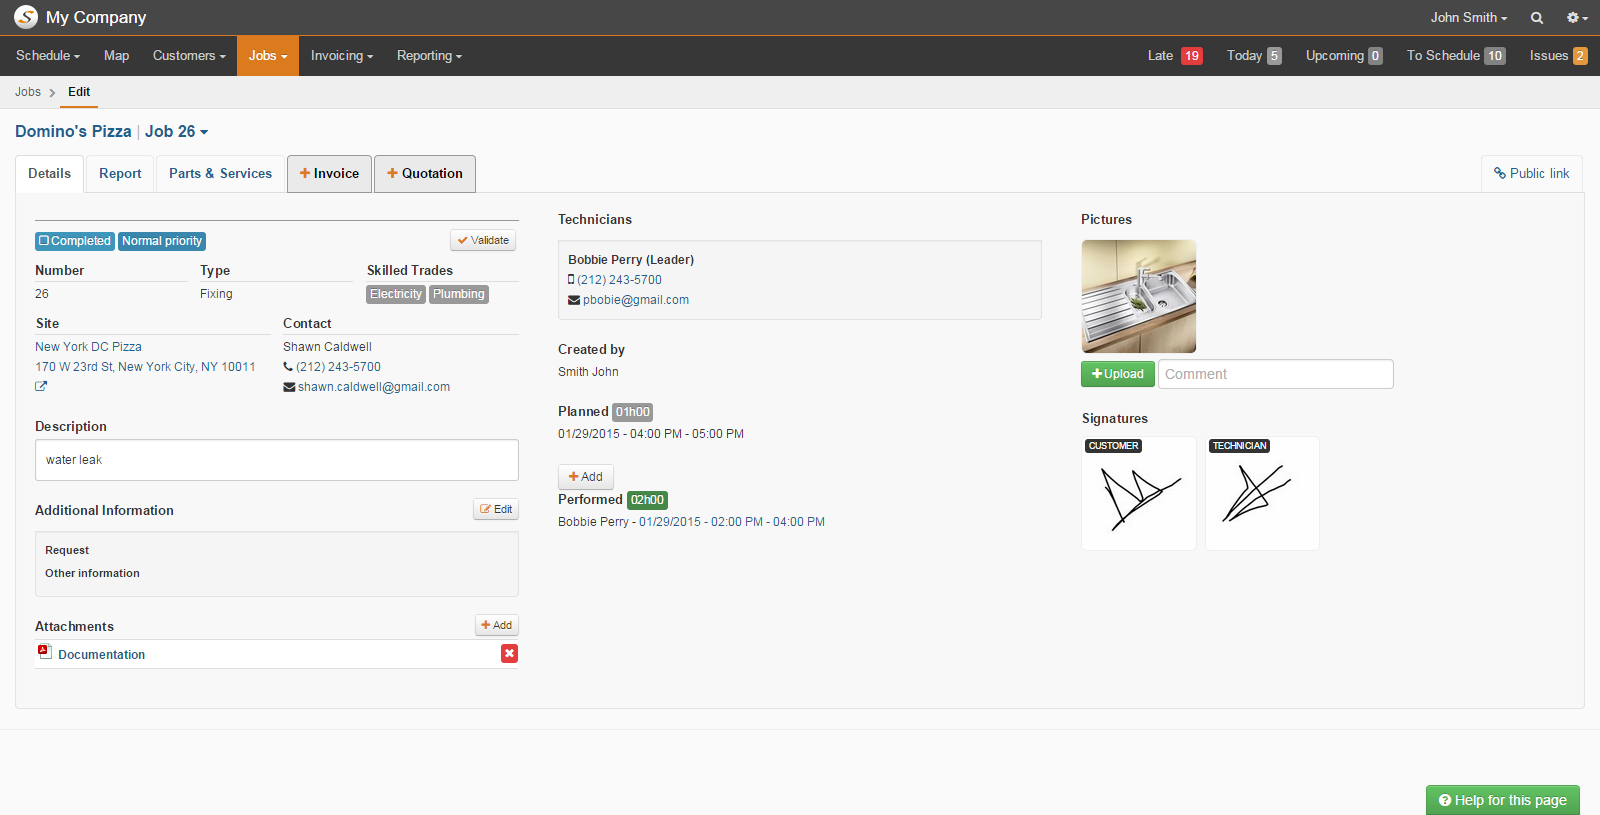The image size is (1600, 815).
Task: Open the search magnifier icon
Action: 1537,18
